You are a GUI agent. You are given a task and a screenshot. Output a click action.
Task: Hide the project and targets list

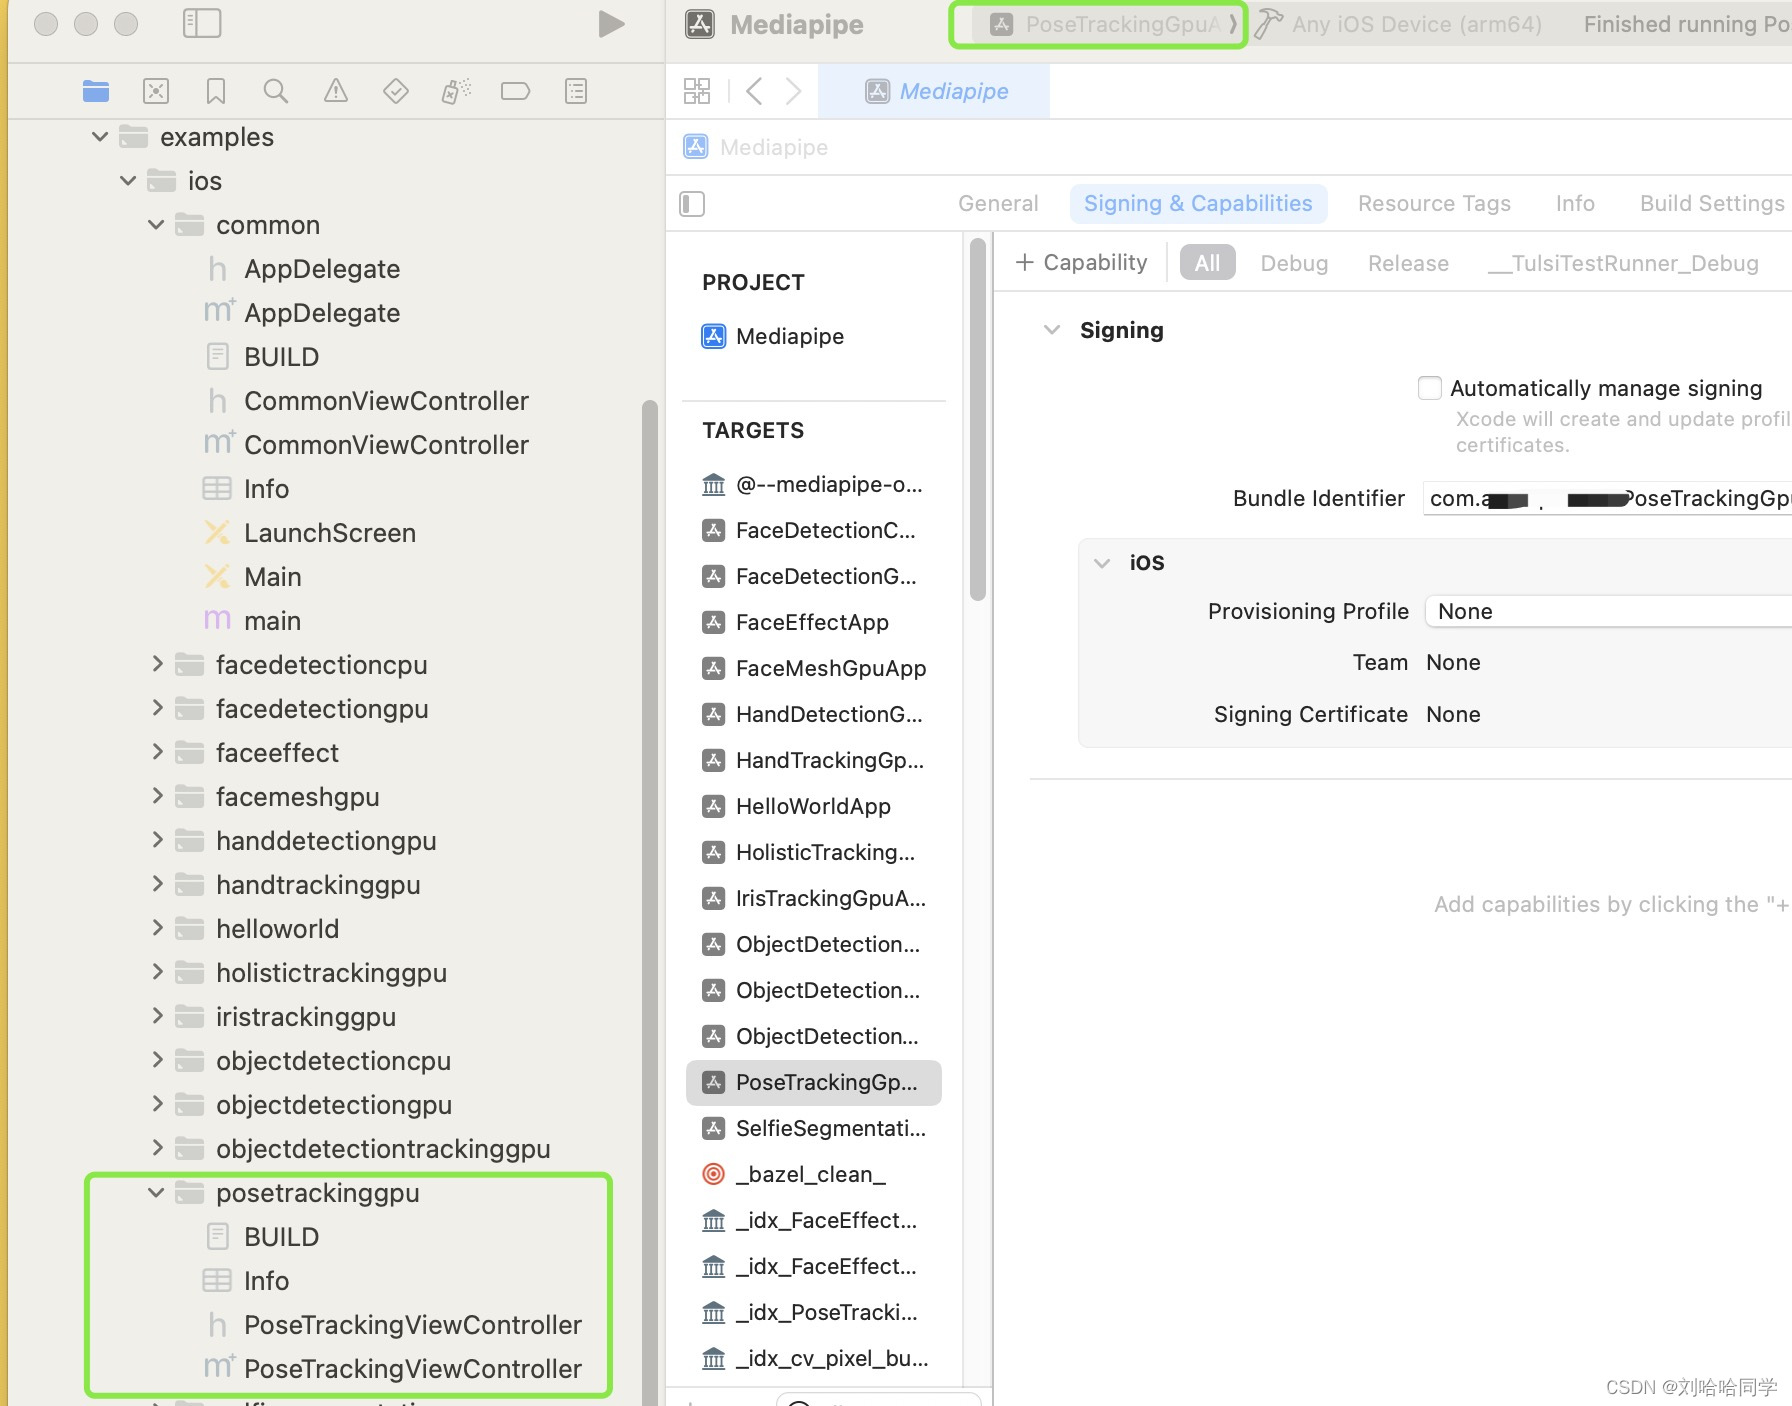point(692,204)
